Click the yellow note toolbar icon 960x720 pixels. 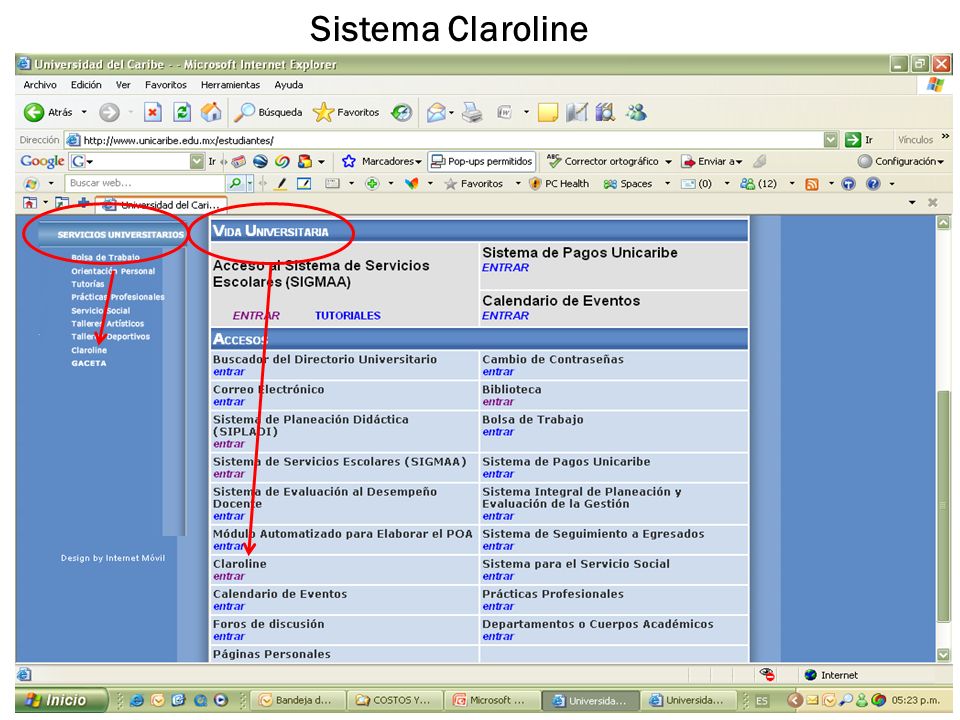pyautogui.click(x=547, y=112)
